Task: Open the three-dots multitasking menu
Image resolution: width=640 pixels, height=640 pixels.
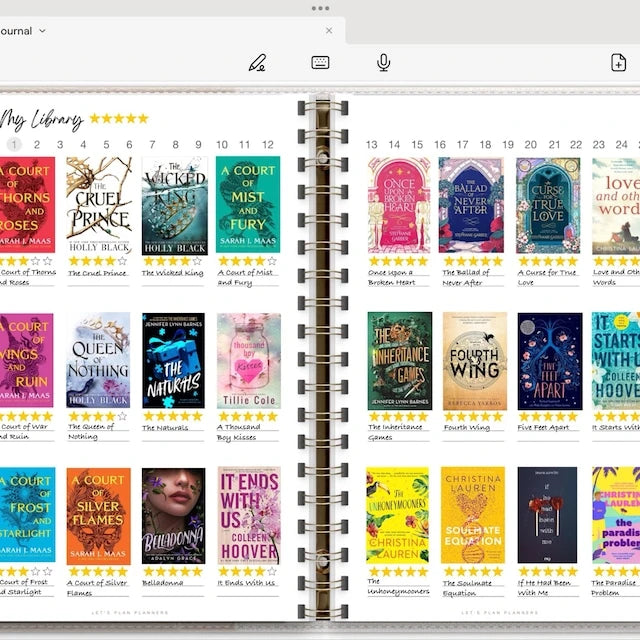Action: pyautogui.click(x=320, y=8)
